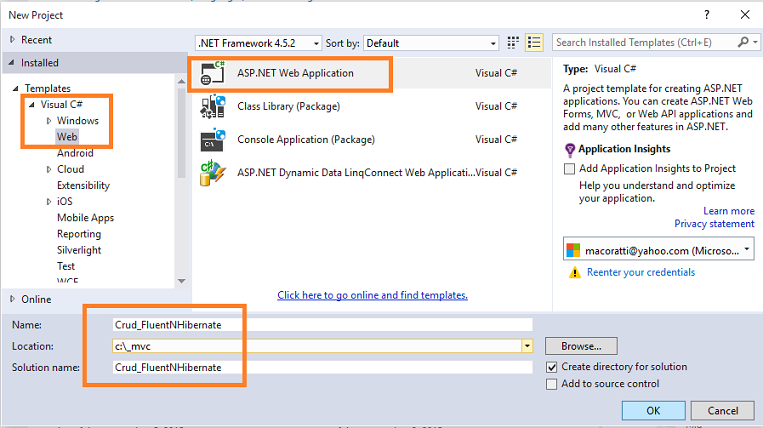763x428 pixels.
Task: Select the Extensibility template category
Action: click(83, 185)
